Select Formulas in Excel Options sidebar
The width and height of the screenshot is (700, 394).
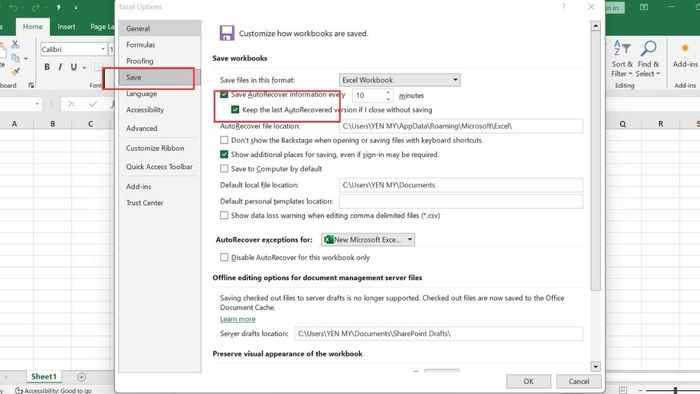159,45
